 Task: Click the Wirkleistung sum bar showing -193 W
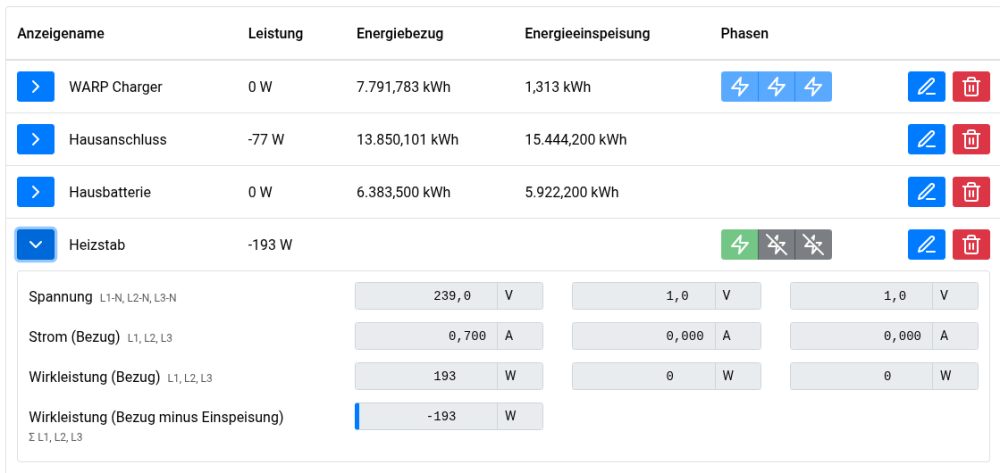428,416
